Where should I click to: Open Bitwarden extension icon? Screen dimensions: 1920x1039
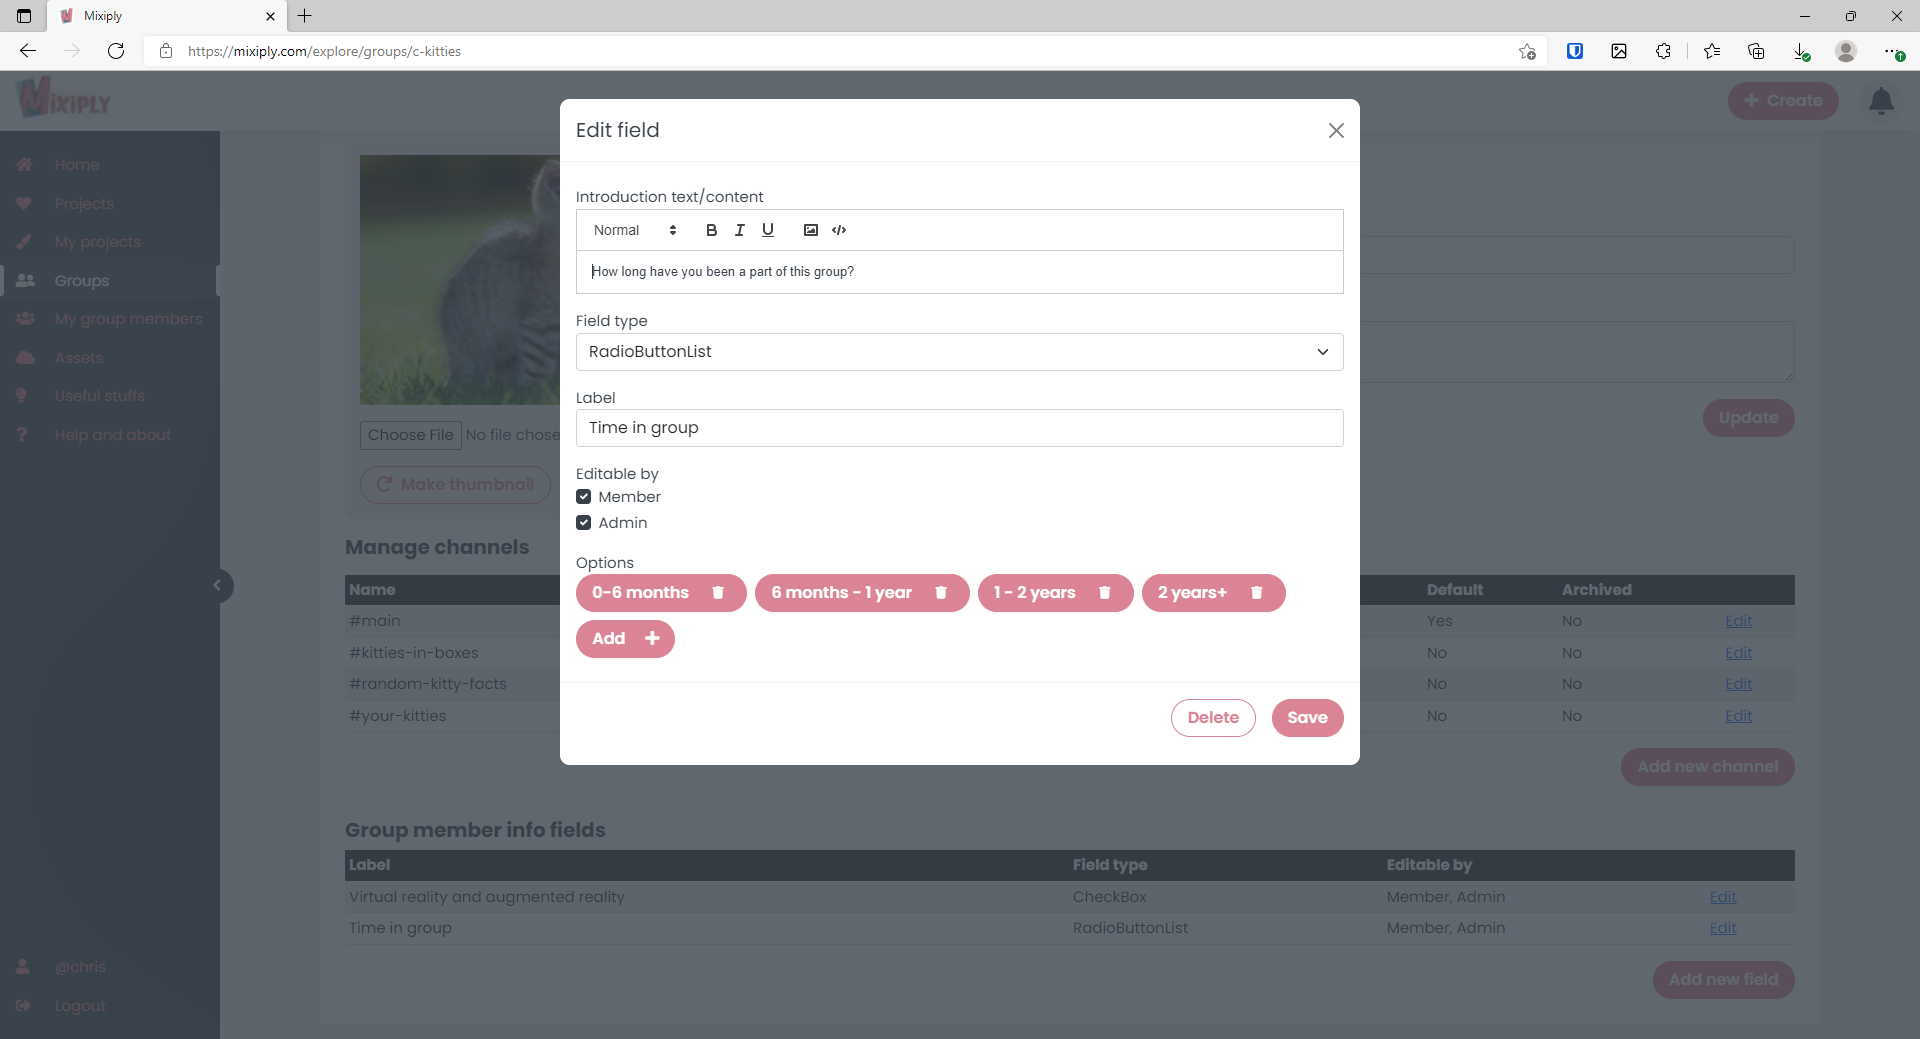pyautogui.click(x=1575, y=51)
